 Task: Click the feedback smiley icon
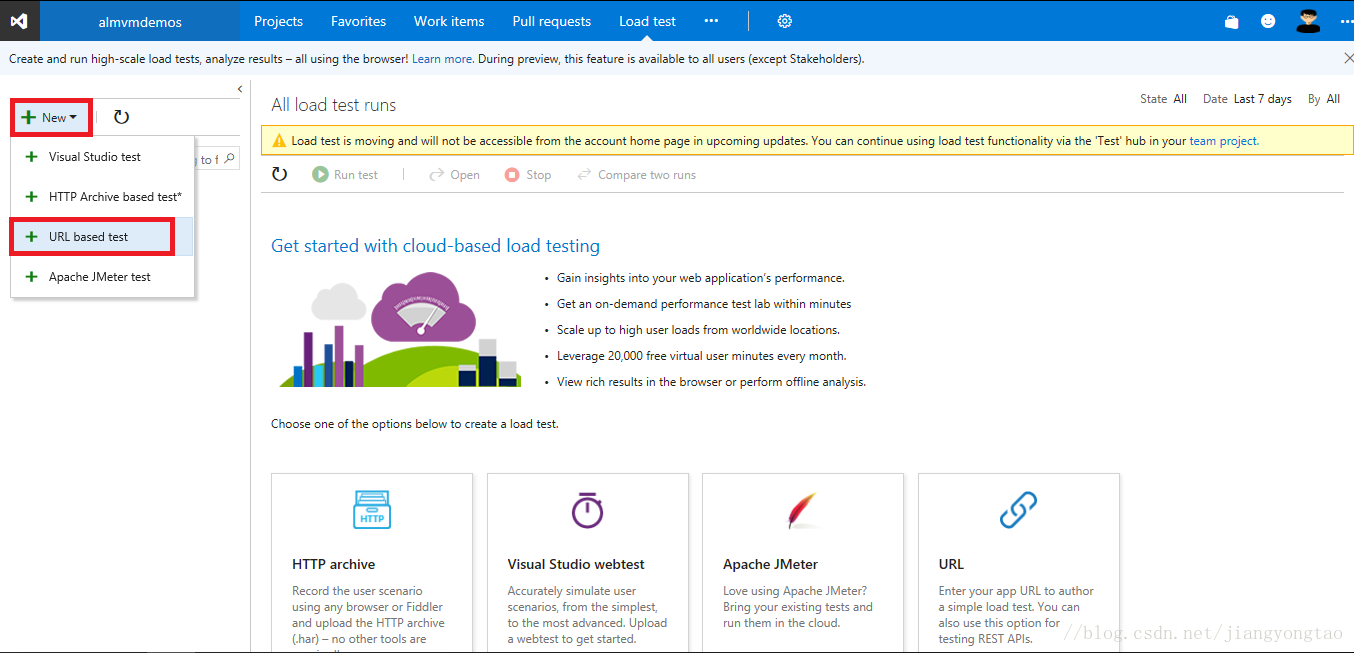point(1268,21)
